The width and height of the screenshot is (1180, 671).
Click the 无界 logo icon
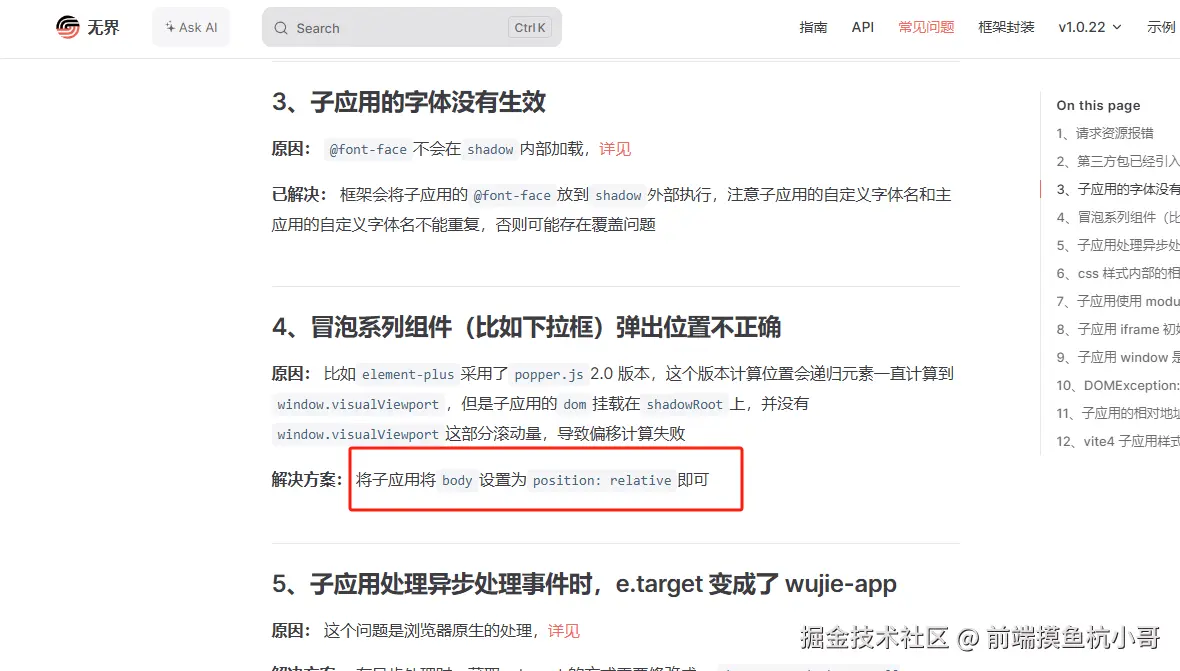pos(68,27)
